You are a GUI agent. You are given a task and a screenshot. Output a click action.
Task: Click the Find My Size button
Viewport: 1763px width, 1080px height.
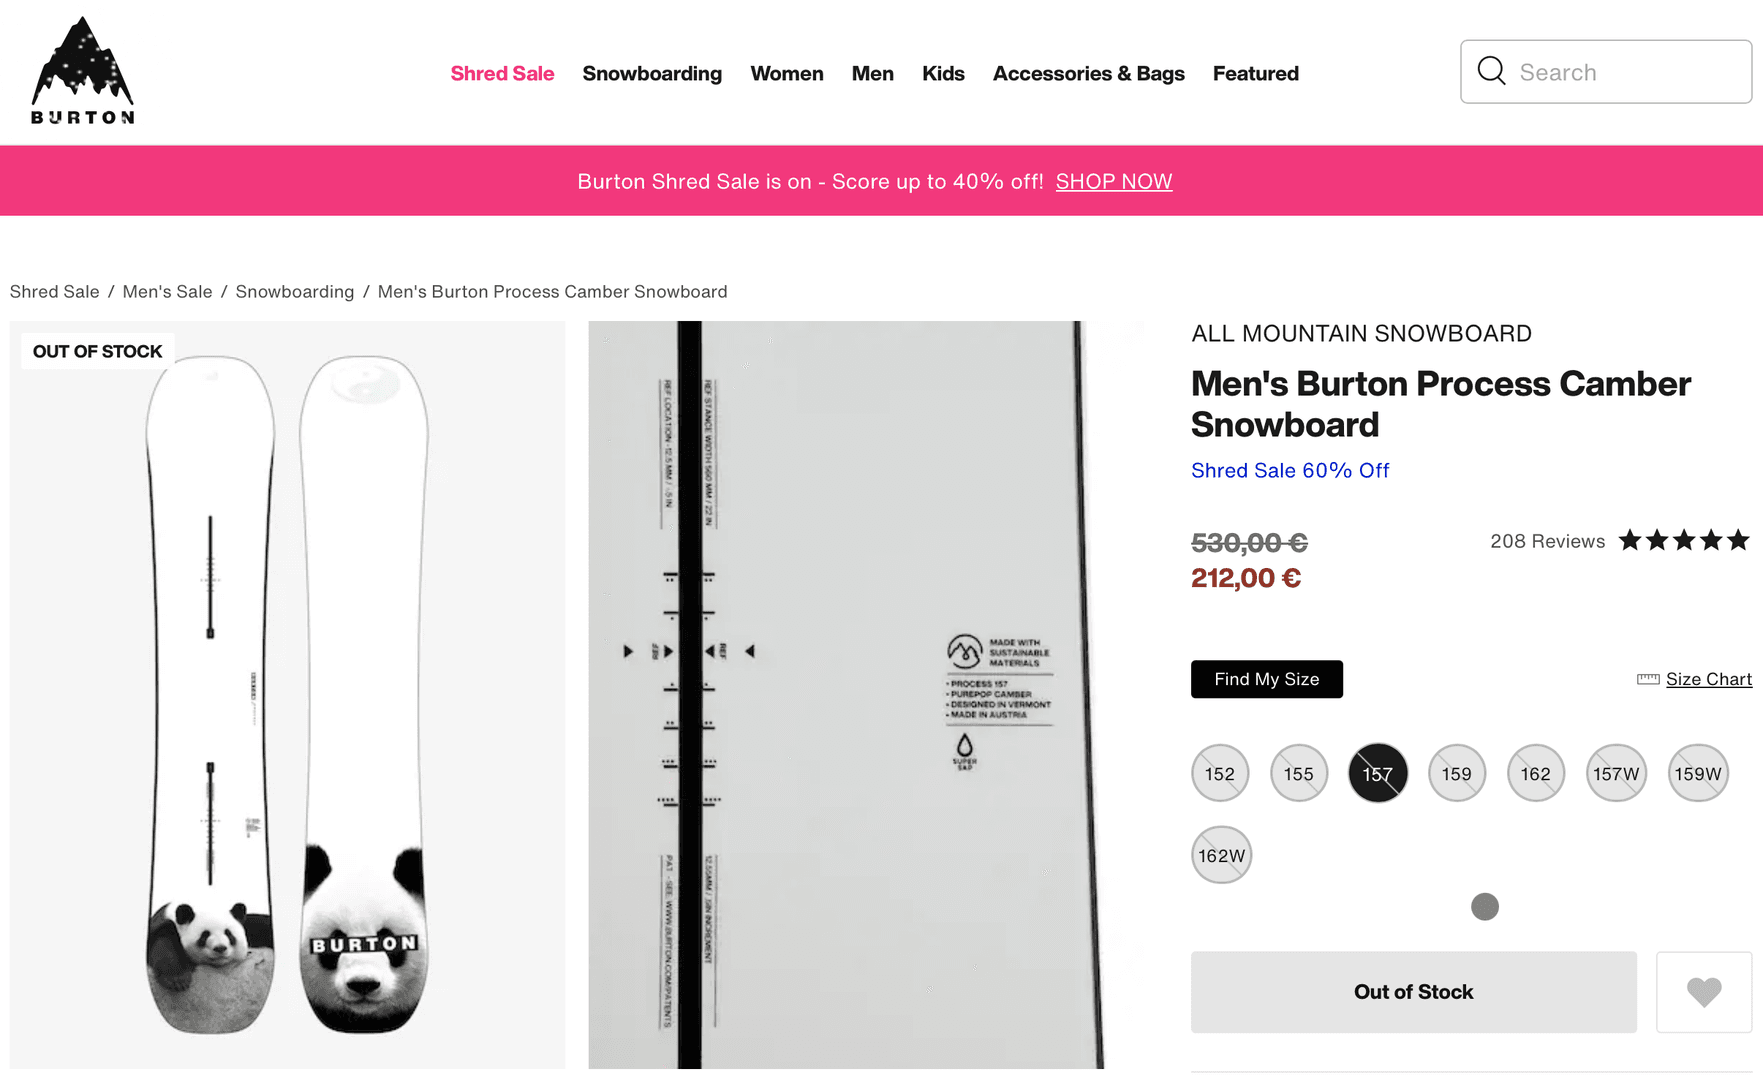point(1266,680)
